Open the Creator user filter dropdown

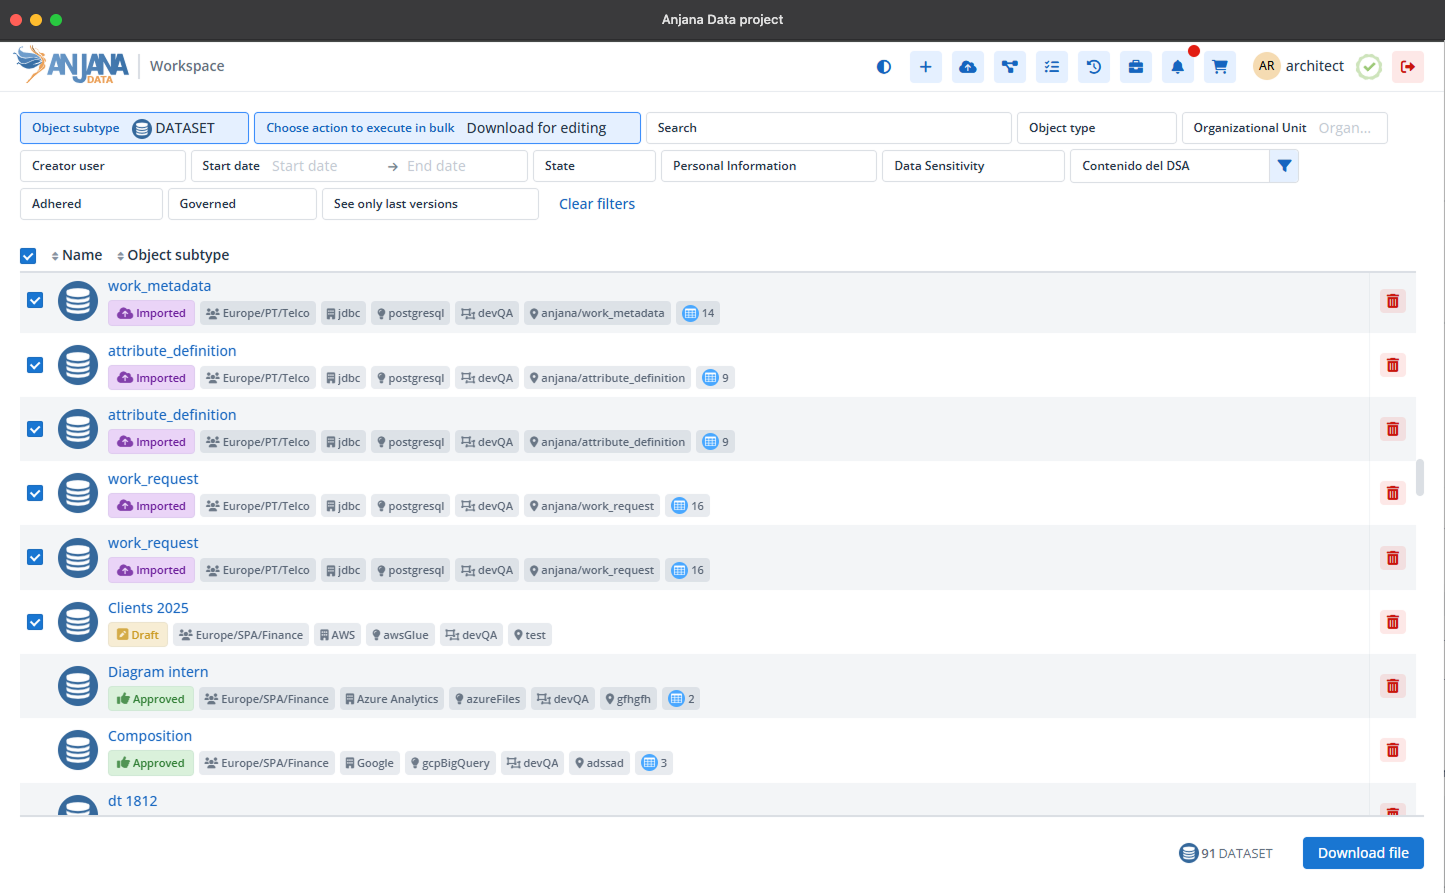point(103,166)
